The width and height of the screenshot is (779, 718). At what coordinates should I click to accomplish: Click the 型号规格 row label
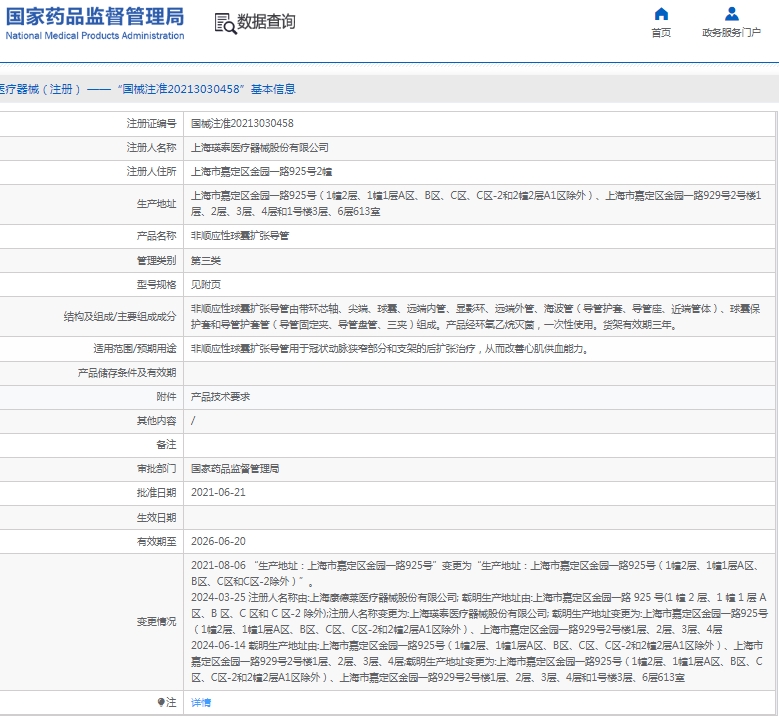(156, 285)
